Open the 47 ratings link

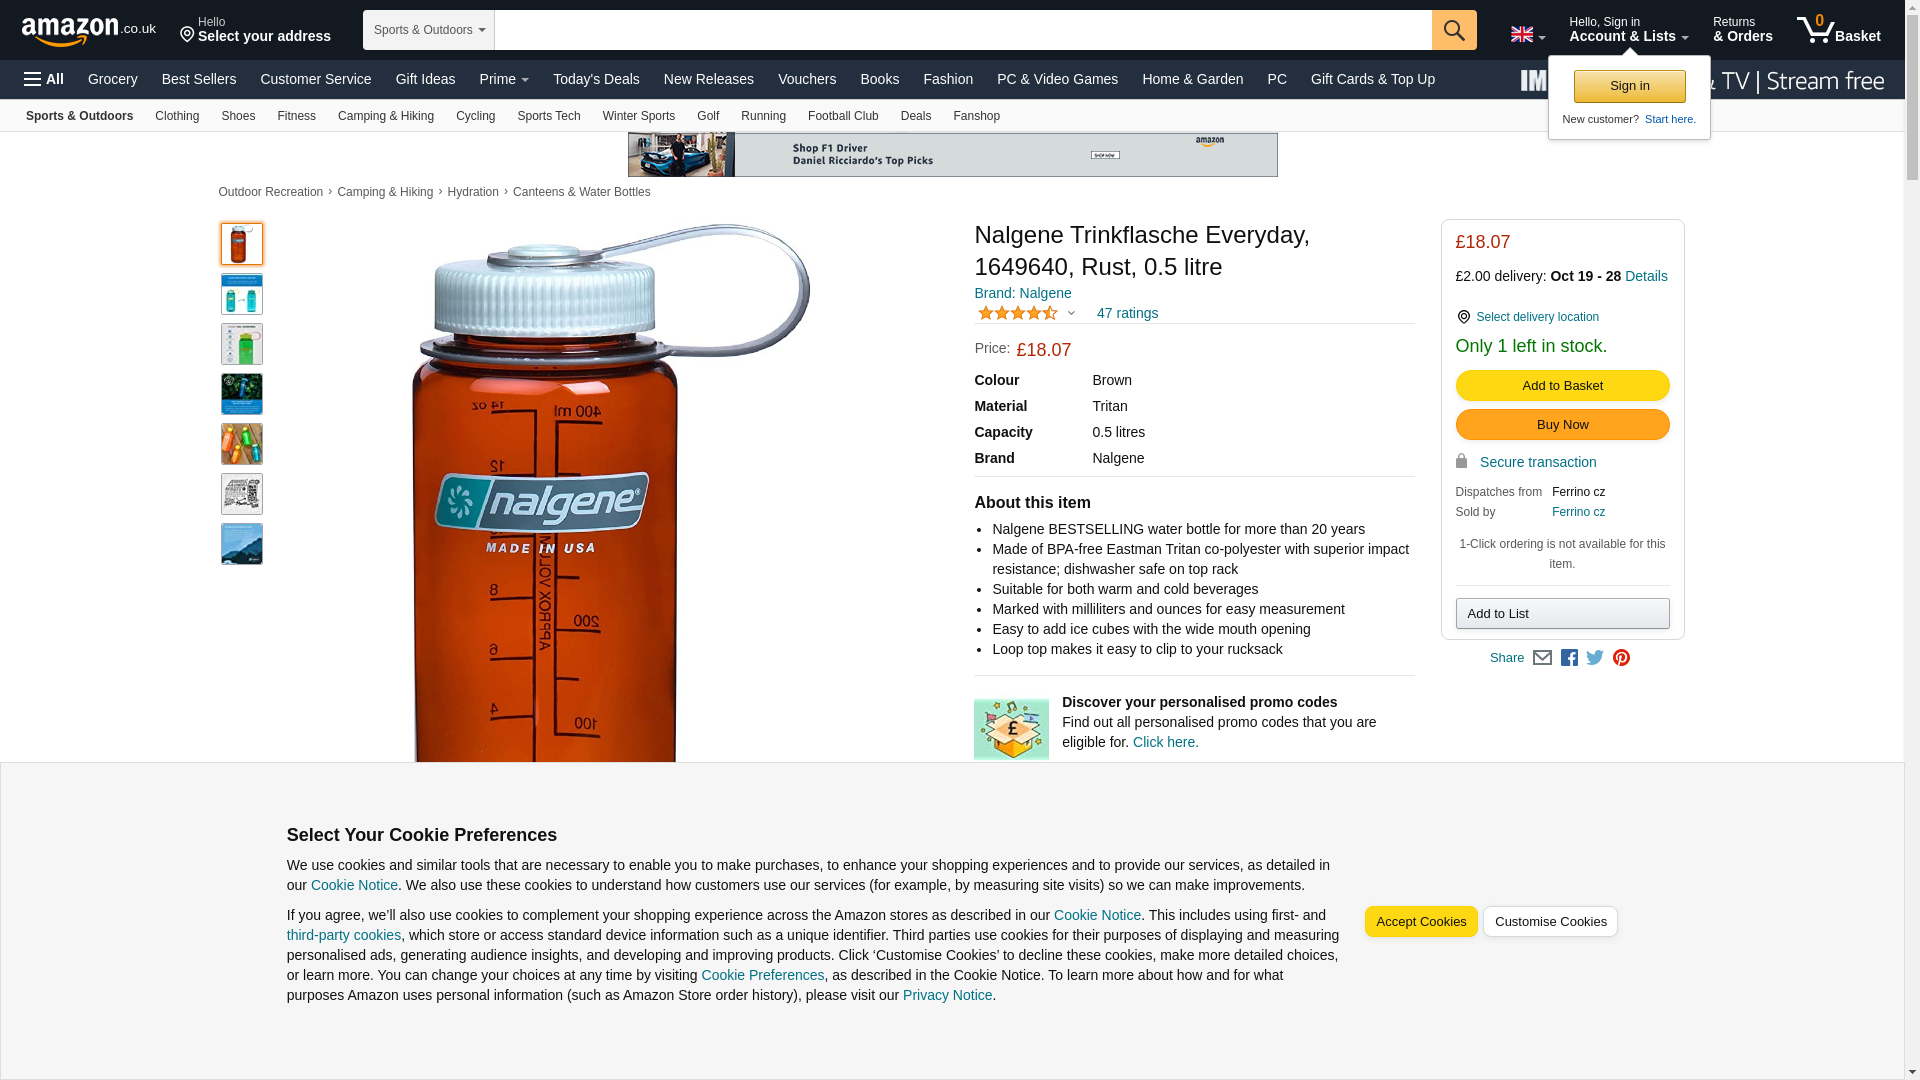1127,314
